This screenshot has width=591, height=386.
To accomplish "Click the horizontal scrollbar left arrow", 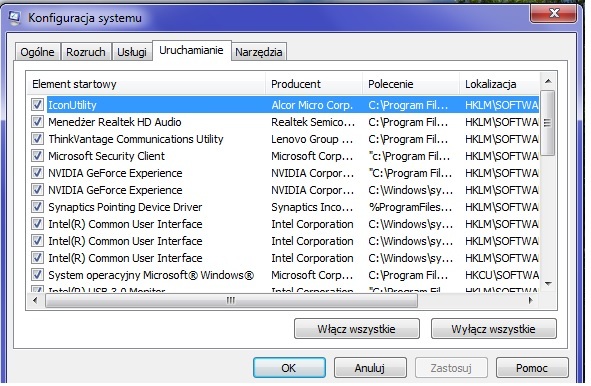I will point(35,300).
